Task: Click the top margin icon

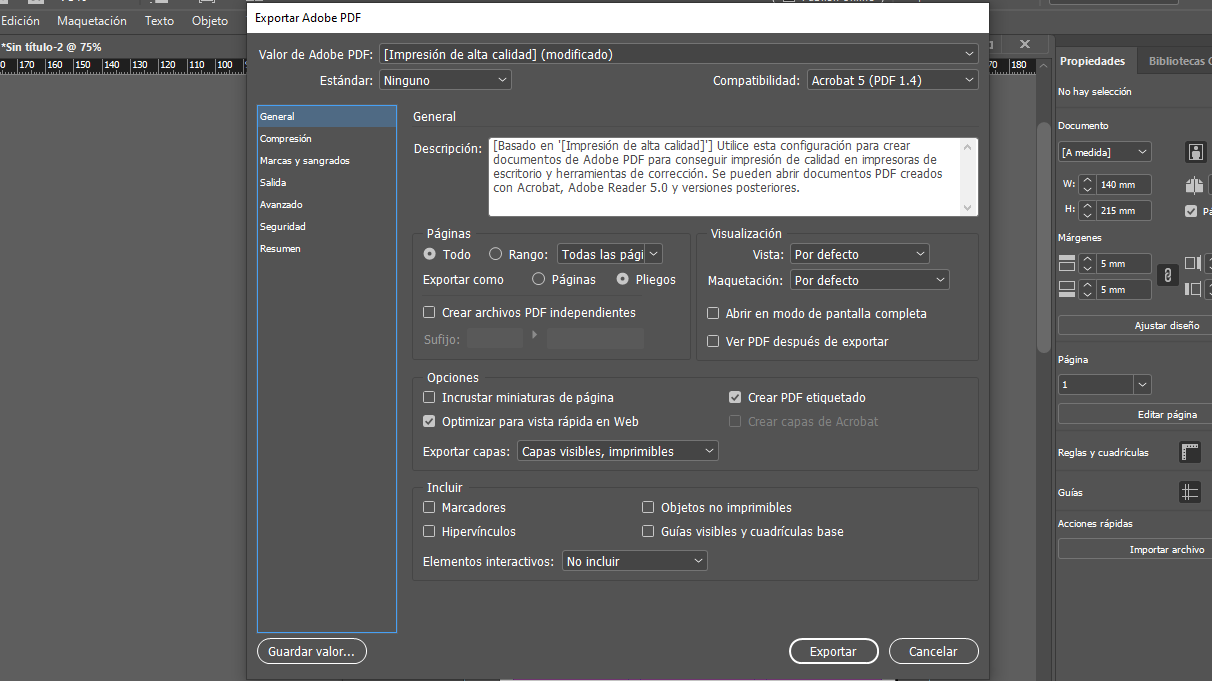Action: [x=1066, y=264]
